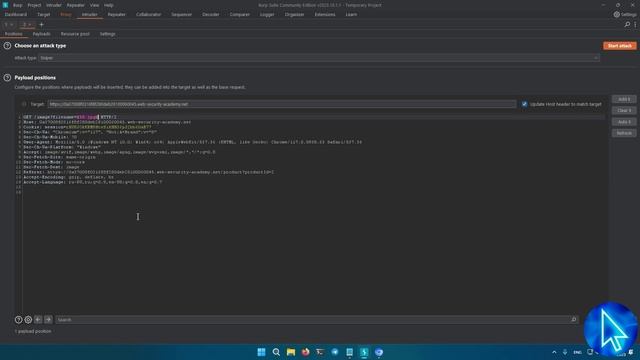The image size is (640, 360).
Task: Go to next search match arrow
Action: point(48,320)
